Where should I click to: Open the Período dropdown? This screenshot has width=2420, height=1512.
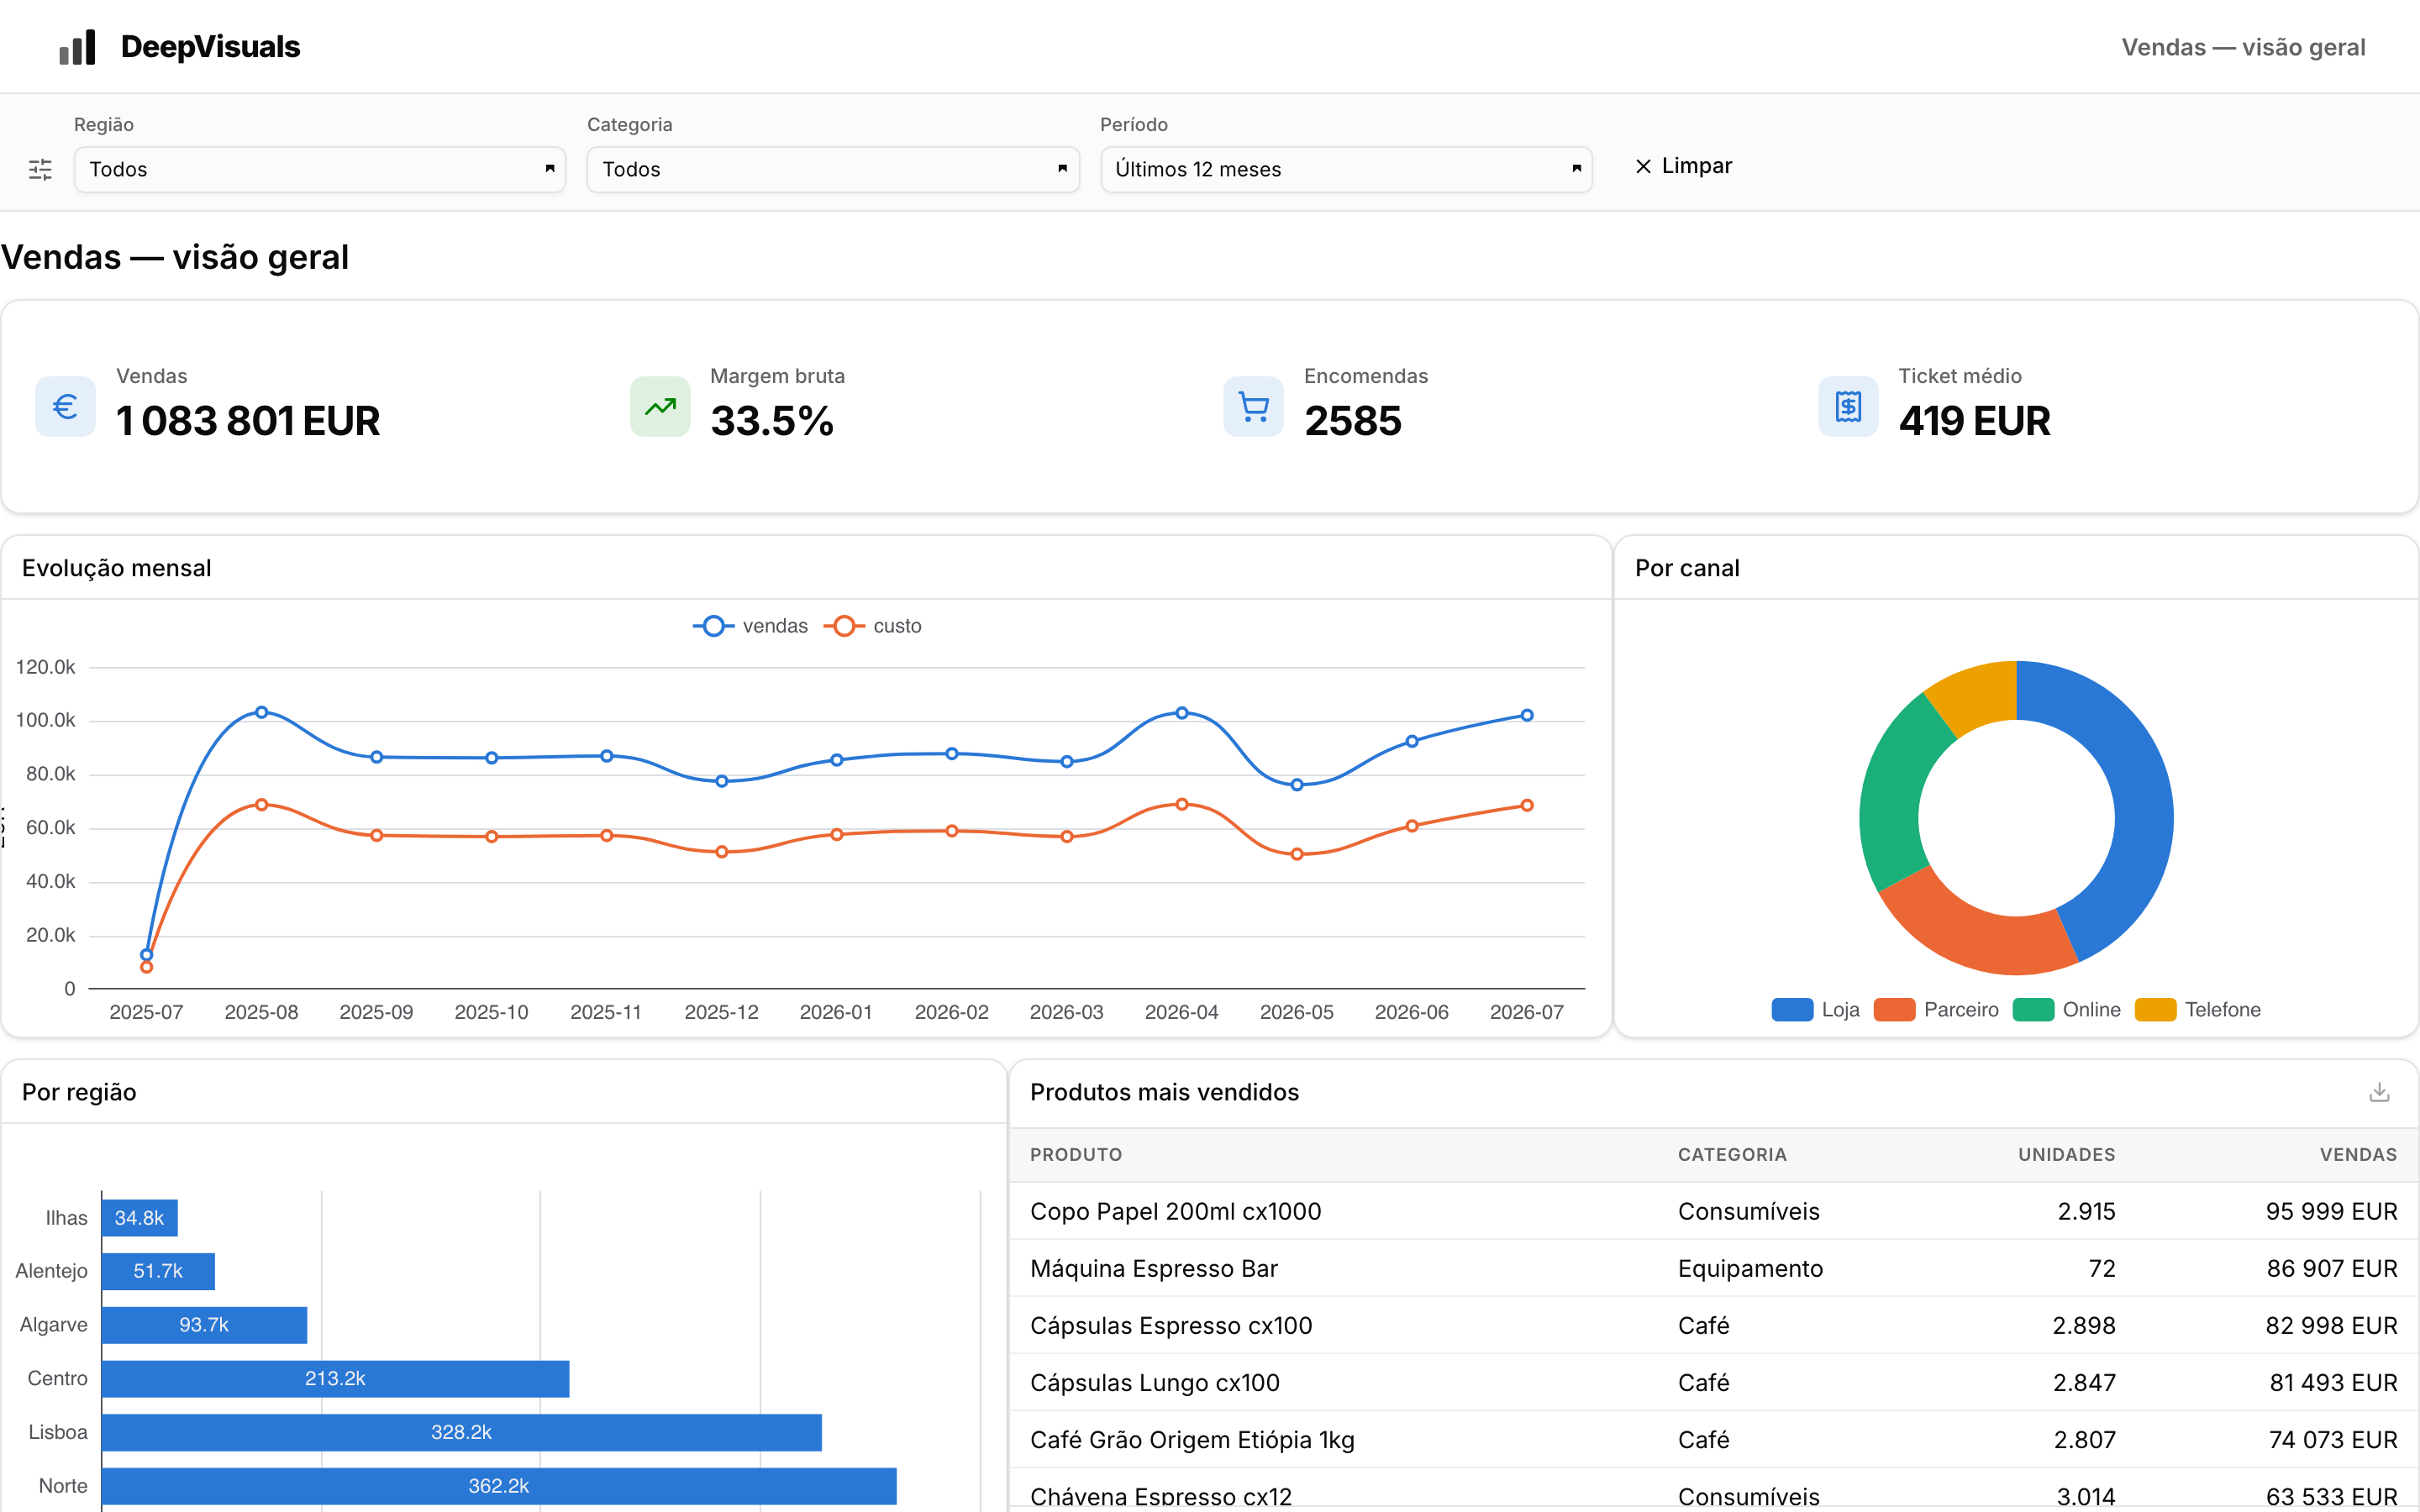point(1346,169)
